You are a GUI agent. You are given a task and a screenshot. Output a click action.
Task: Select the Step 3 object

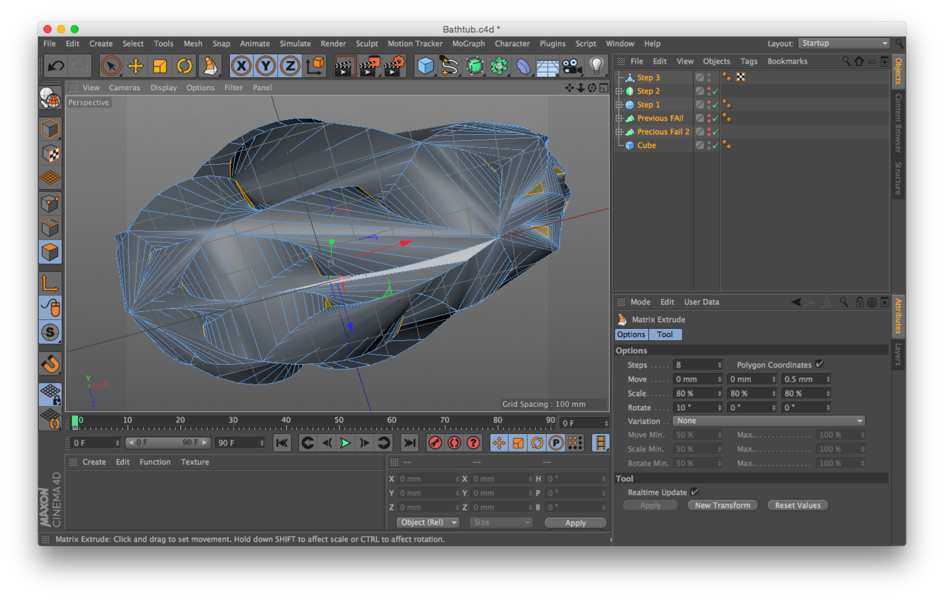648,78
